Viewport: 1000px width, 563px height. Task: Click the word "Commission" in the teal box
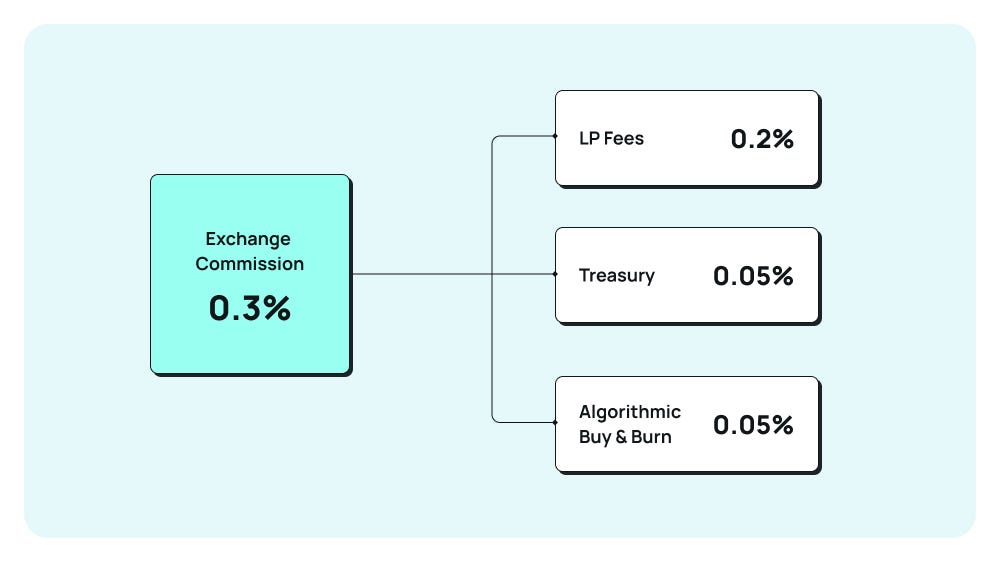[250, 264]
